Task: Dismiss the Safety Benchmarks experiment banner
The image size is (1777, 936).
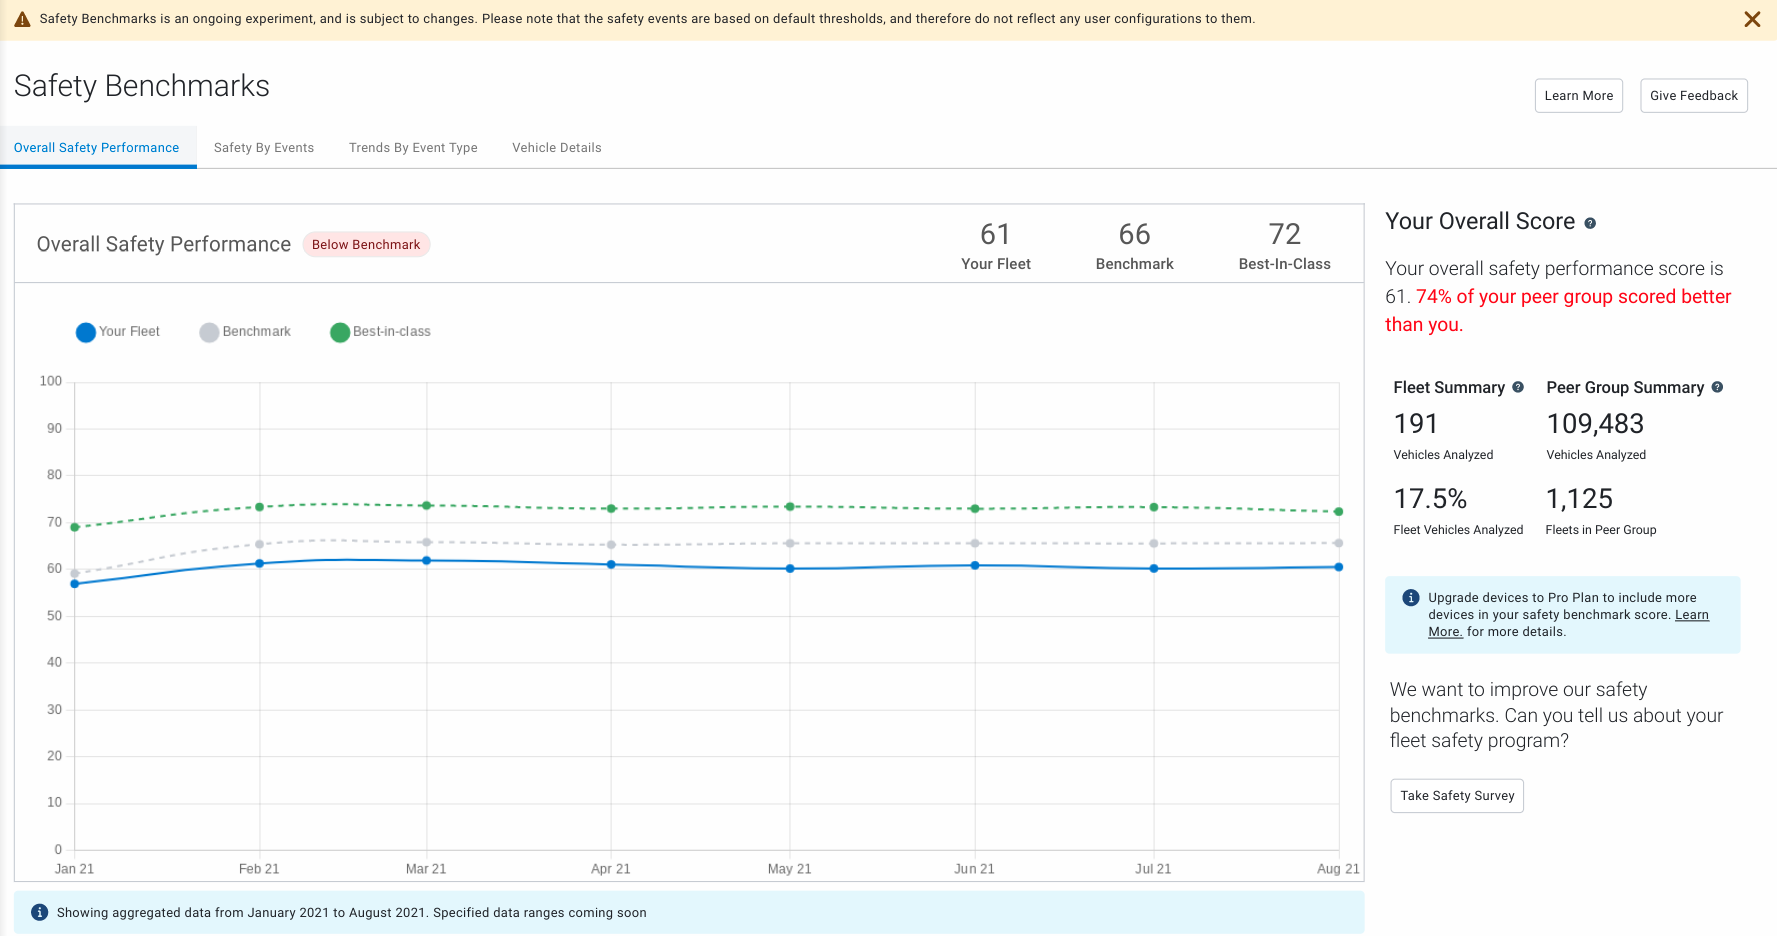Action: tap(1752, 19)
